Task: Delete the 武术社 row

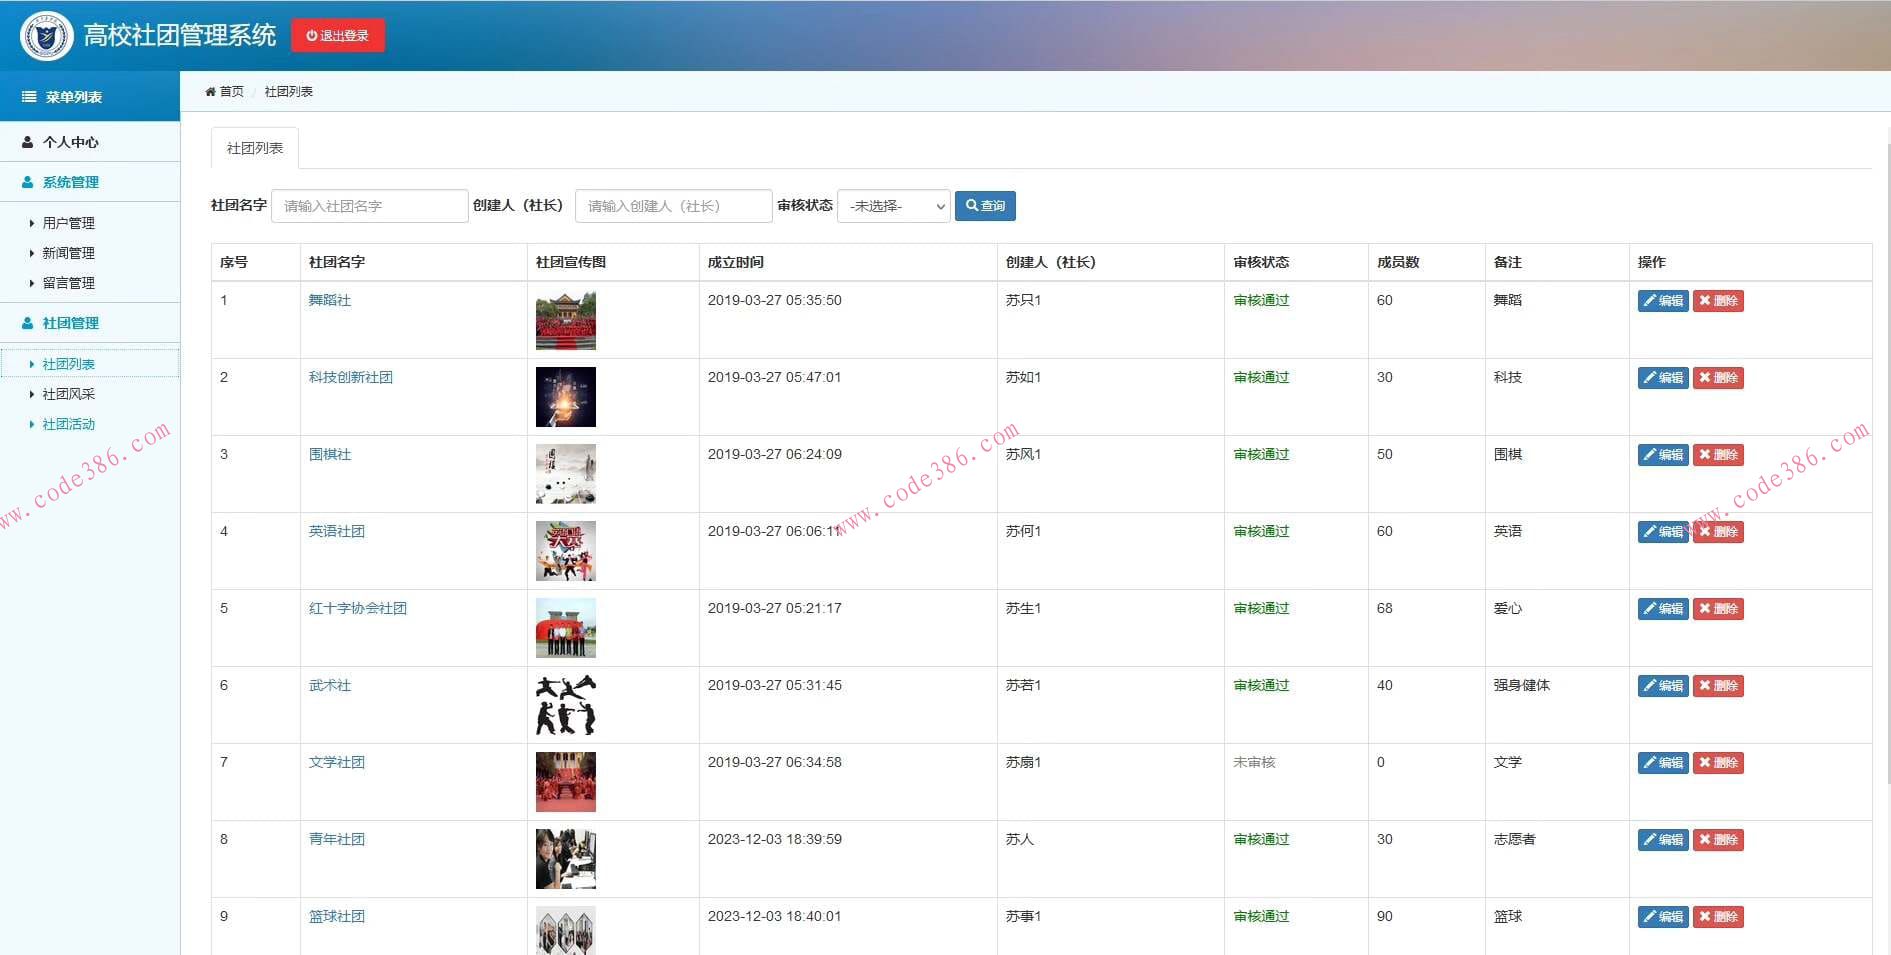Action: (x=1717, y=686)
